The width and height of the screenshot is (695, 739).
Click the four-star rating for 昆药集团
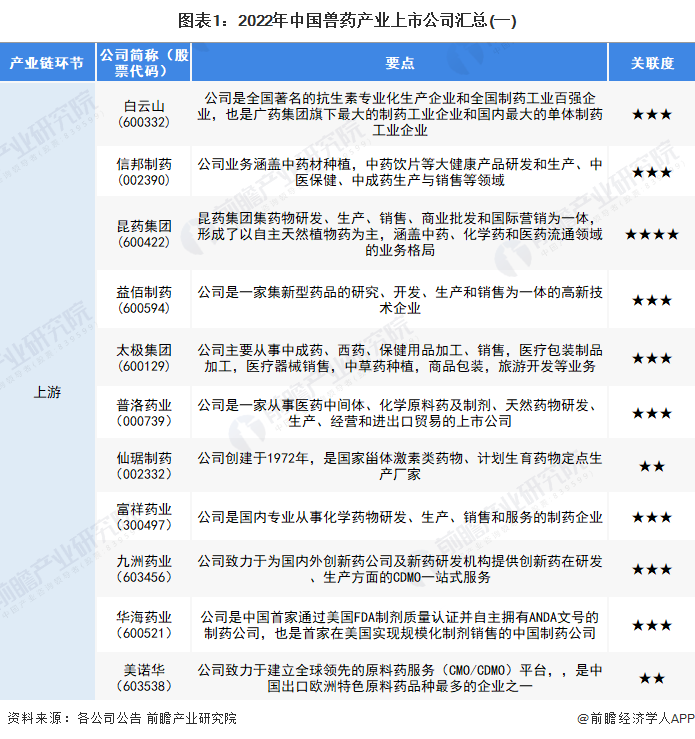click(652, 234)
